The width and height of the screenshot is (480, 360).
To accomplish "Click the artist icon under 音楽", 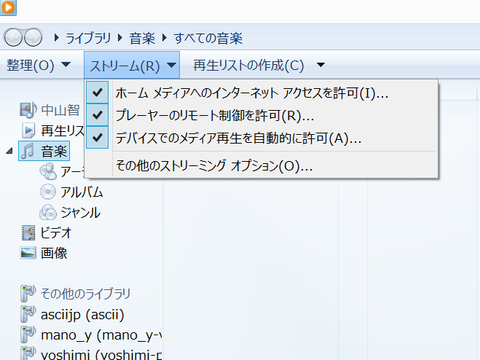I will (x=48, y=172).
